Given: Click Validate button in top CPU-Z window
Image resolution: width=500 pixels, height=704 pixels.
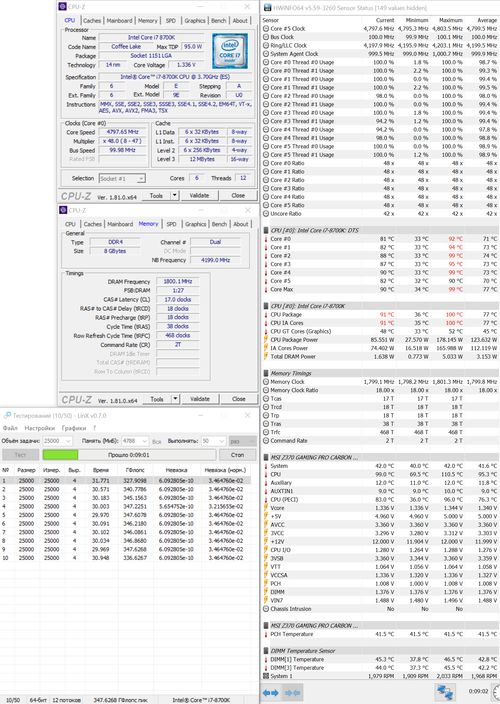Looking at the screenshot, I should click(x=199, y=195).
